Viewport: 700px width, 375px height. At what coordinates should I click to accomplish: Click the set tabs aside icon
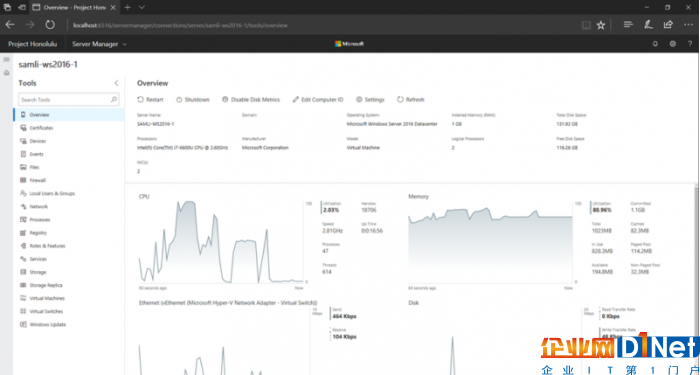(21, 8)
